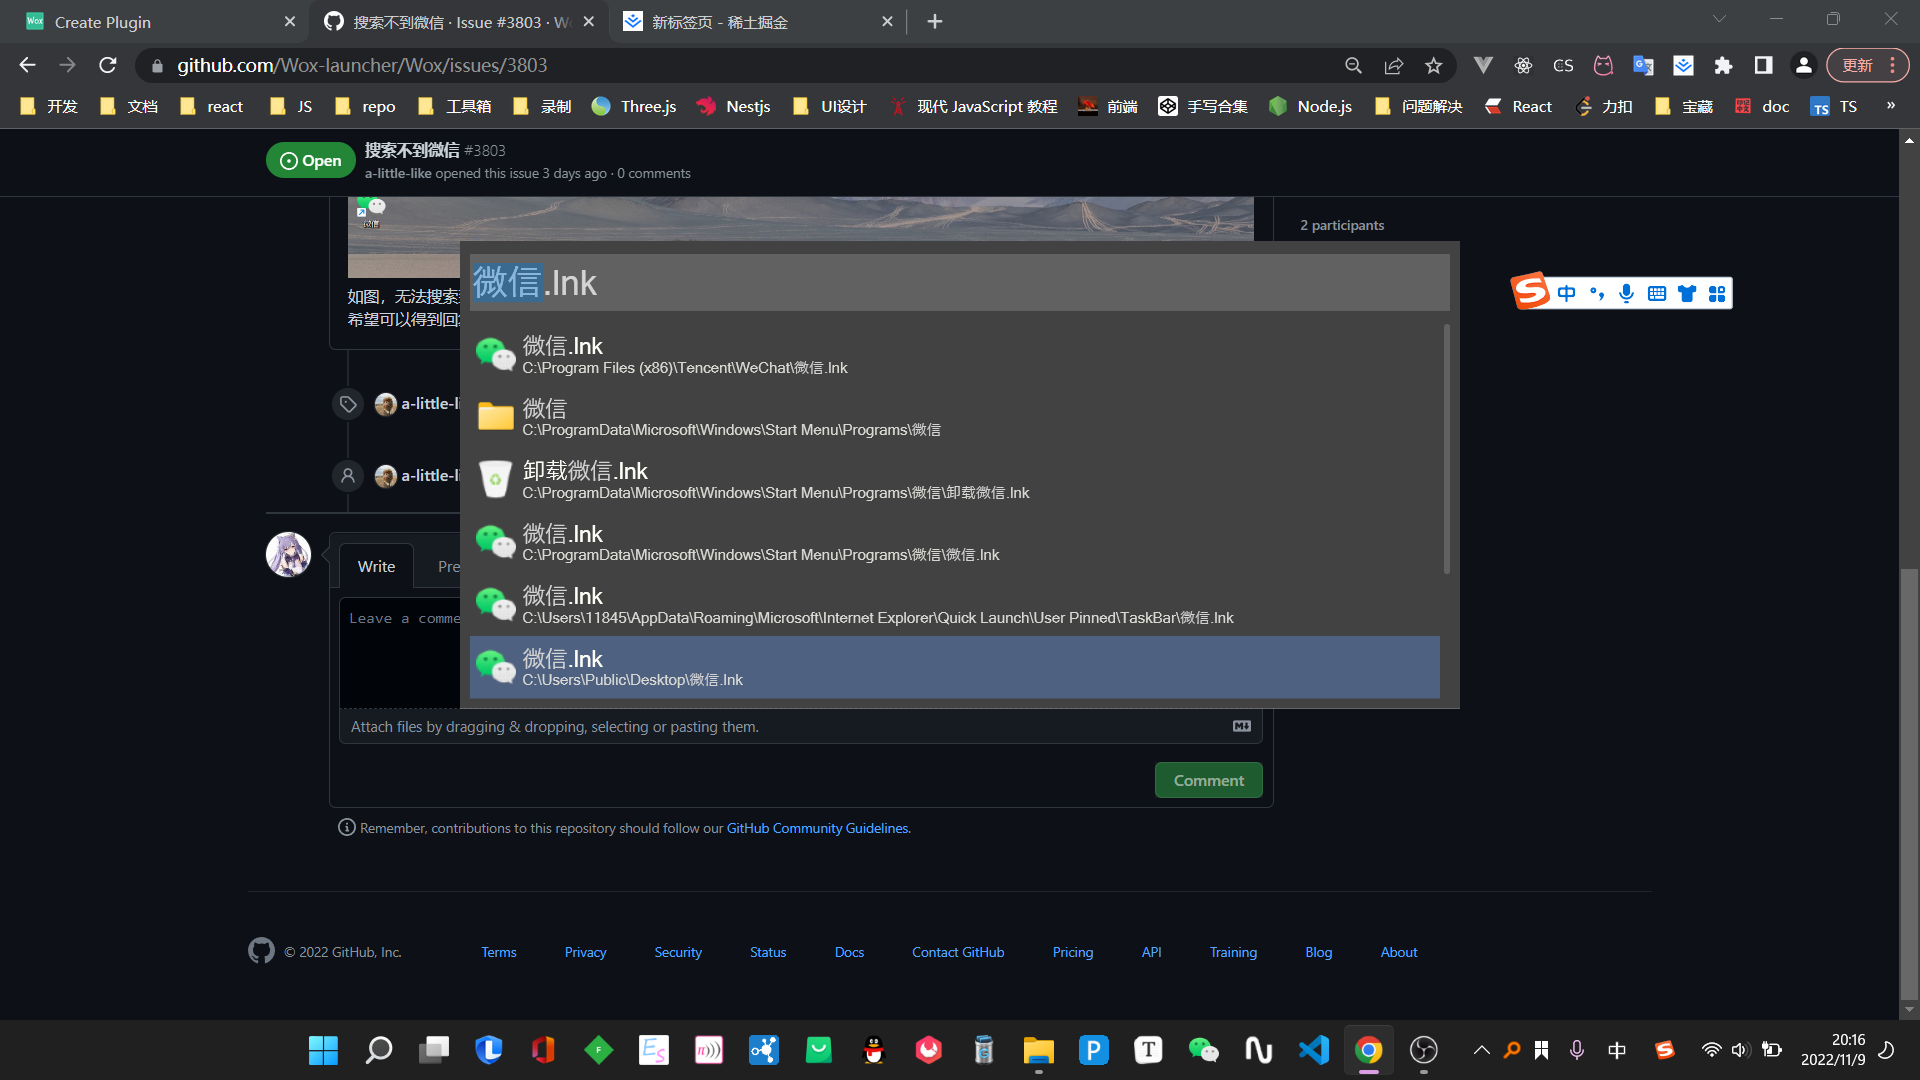Click the 中 input indicator in taskbar

click(x=1617, y=1050)
